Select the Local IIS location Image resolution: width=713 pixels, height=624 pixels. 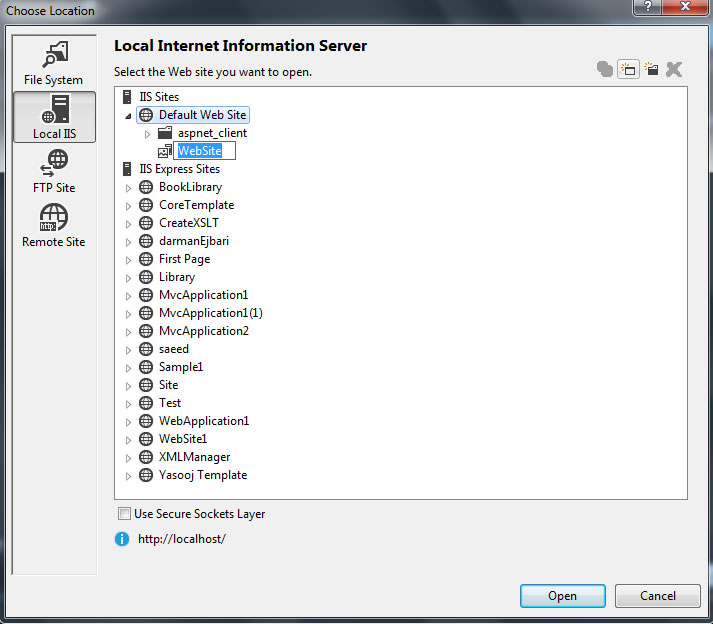[54, 117]
